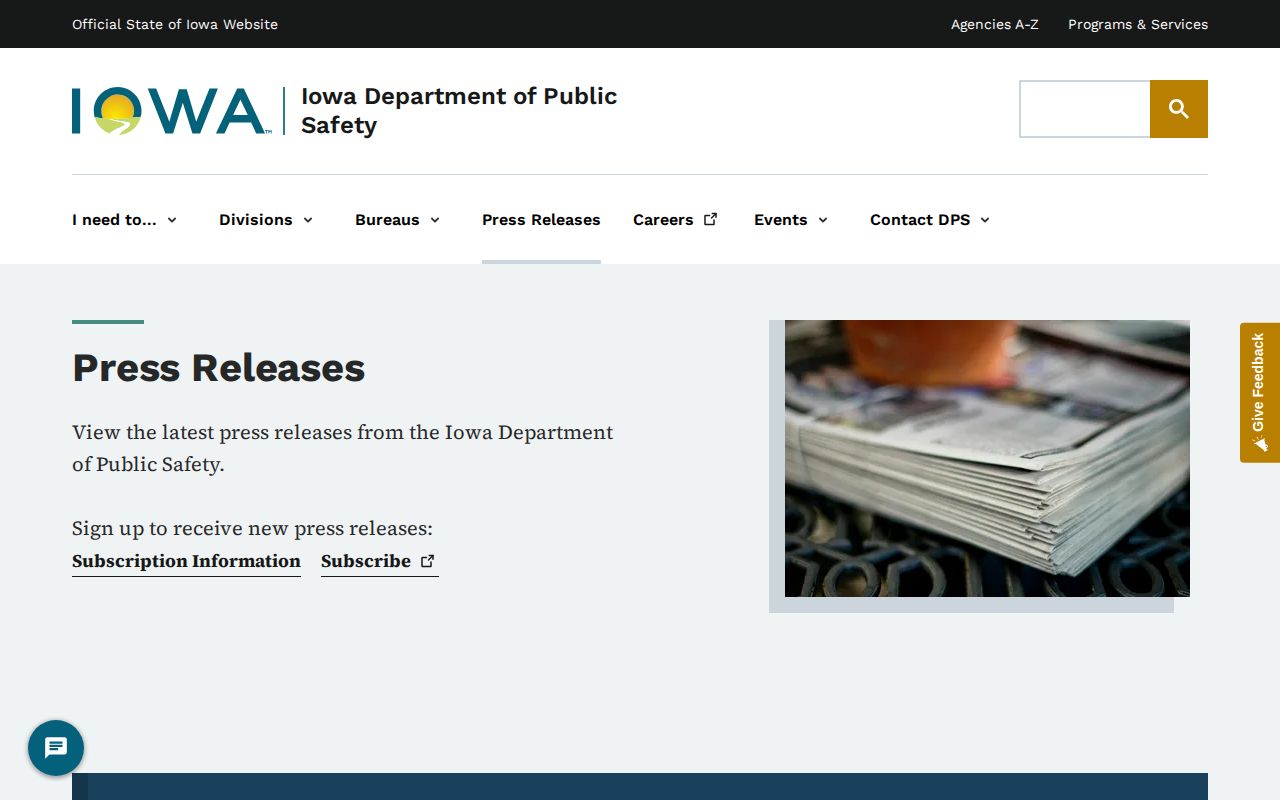The image size is (1280, 800).
Task: Expand the Events menu
Action: point(791,220)
